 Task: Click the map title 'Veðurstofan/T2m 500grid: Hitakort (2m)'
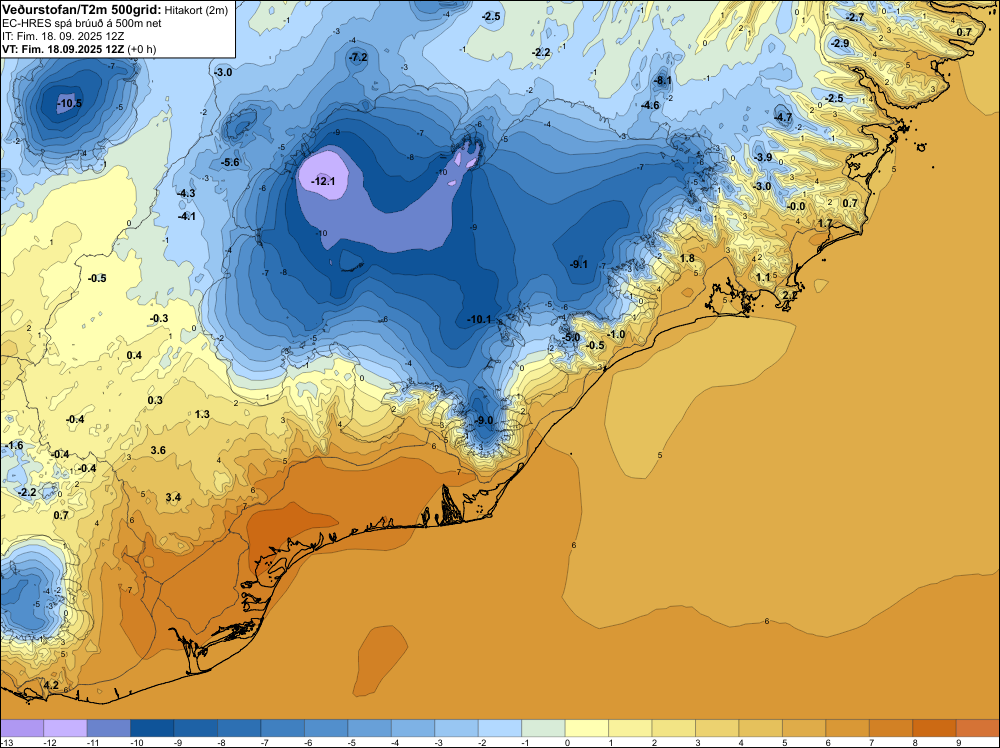(x=115, y=10)
